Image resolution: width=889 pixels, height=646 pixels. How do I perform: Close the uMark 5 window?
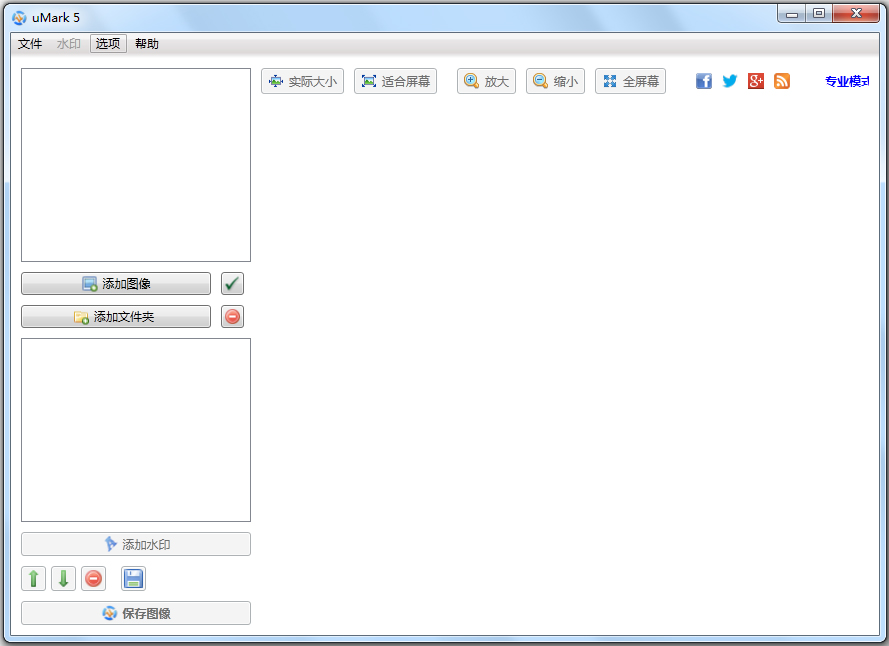click(x=856, y=14)
